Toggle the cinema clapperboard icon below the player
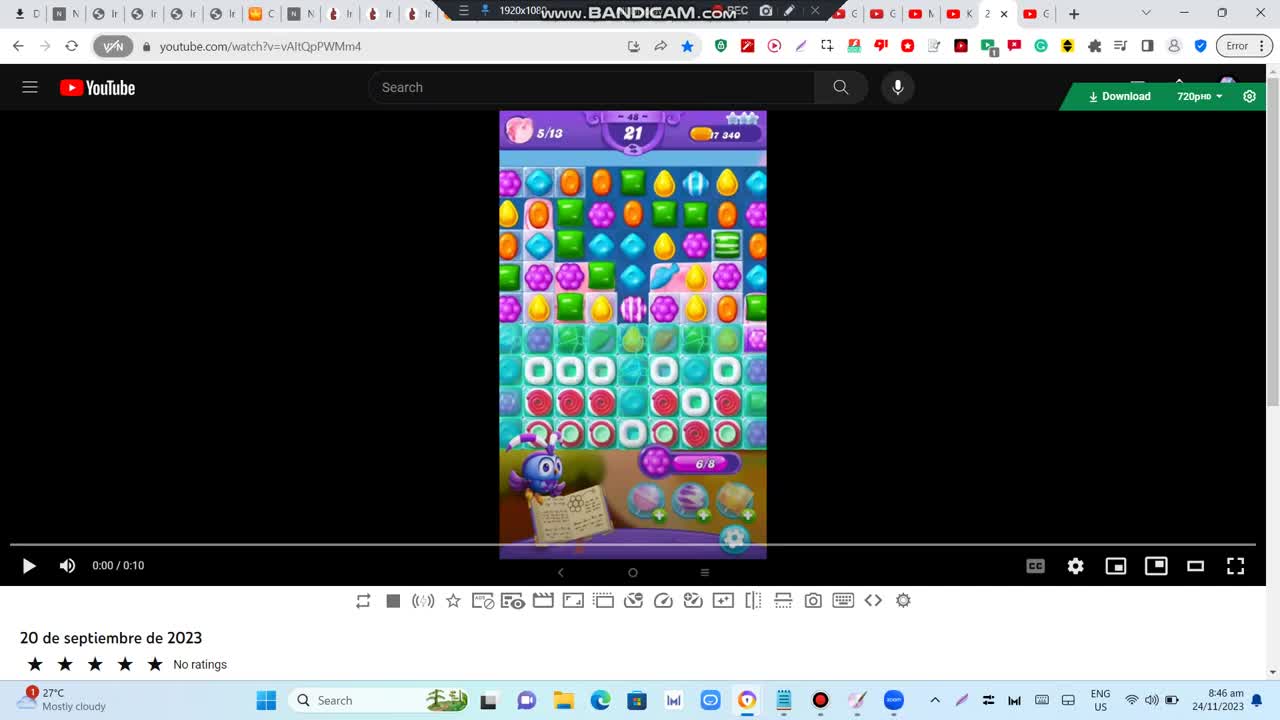The width and height of the screenshot is (1280, 720). pyautogui.click(x=543, y=600)
